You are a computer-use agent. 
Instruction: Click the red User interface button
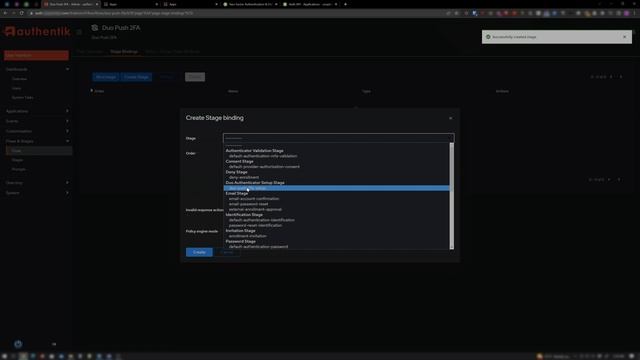[36, 55]
